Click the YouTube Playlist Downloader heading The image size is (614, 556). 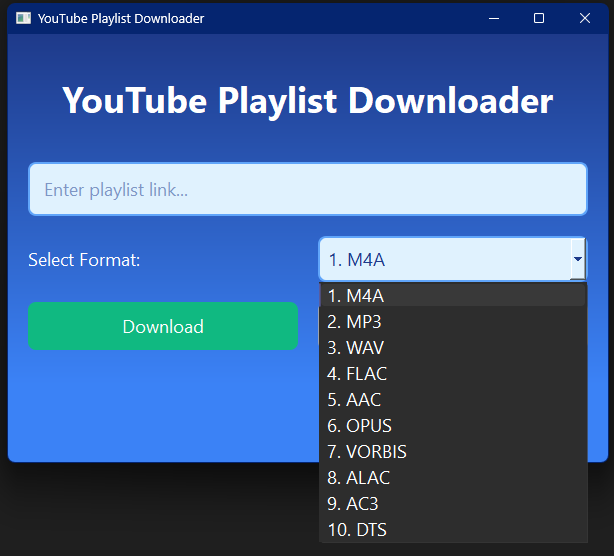[308, 101]
